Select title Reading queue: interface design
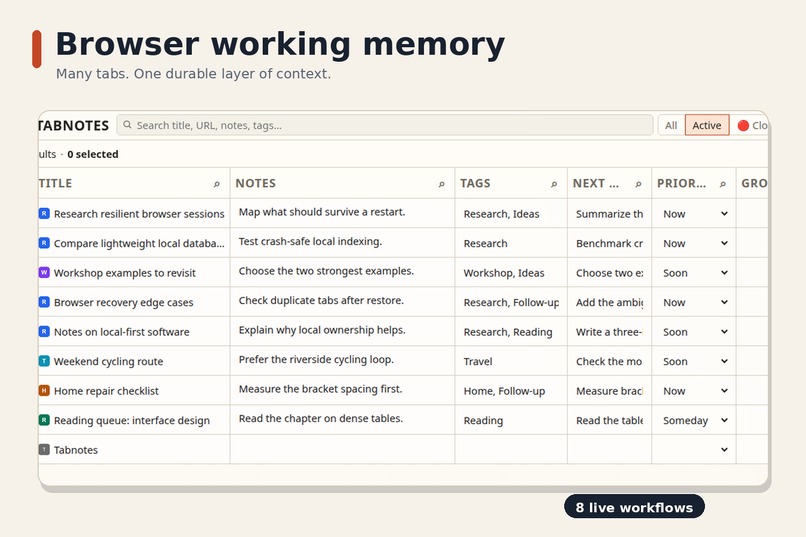The height and width of the screenshot is (537, 806). pyautogui.click(x=132, y=420)
